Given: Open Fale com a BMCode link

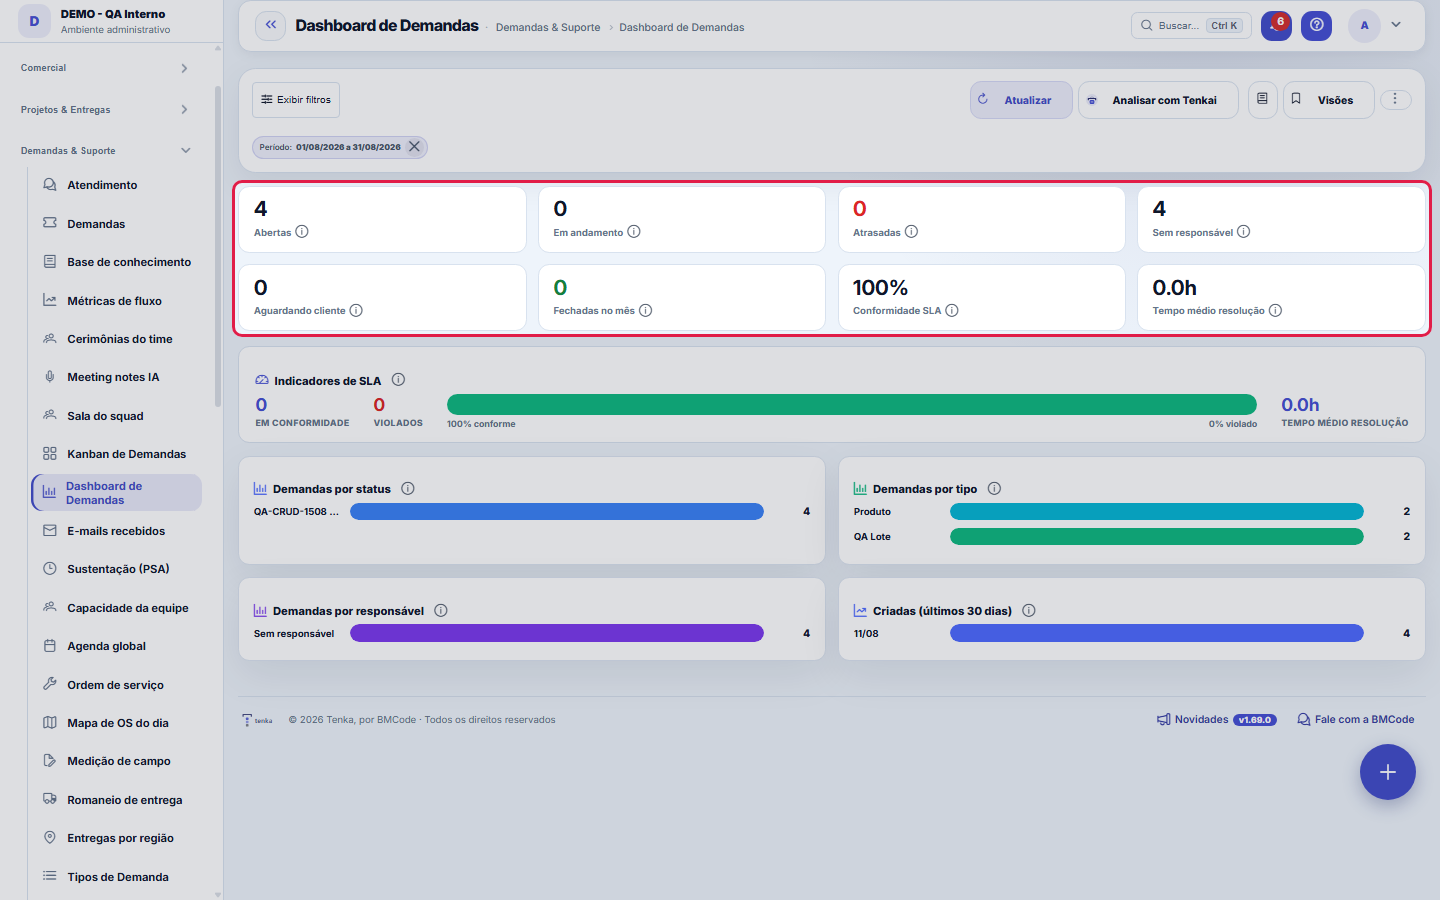Looking at the screenshot, I should click(1356, 720).
